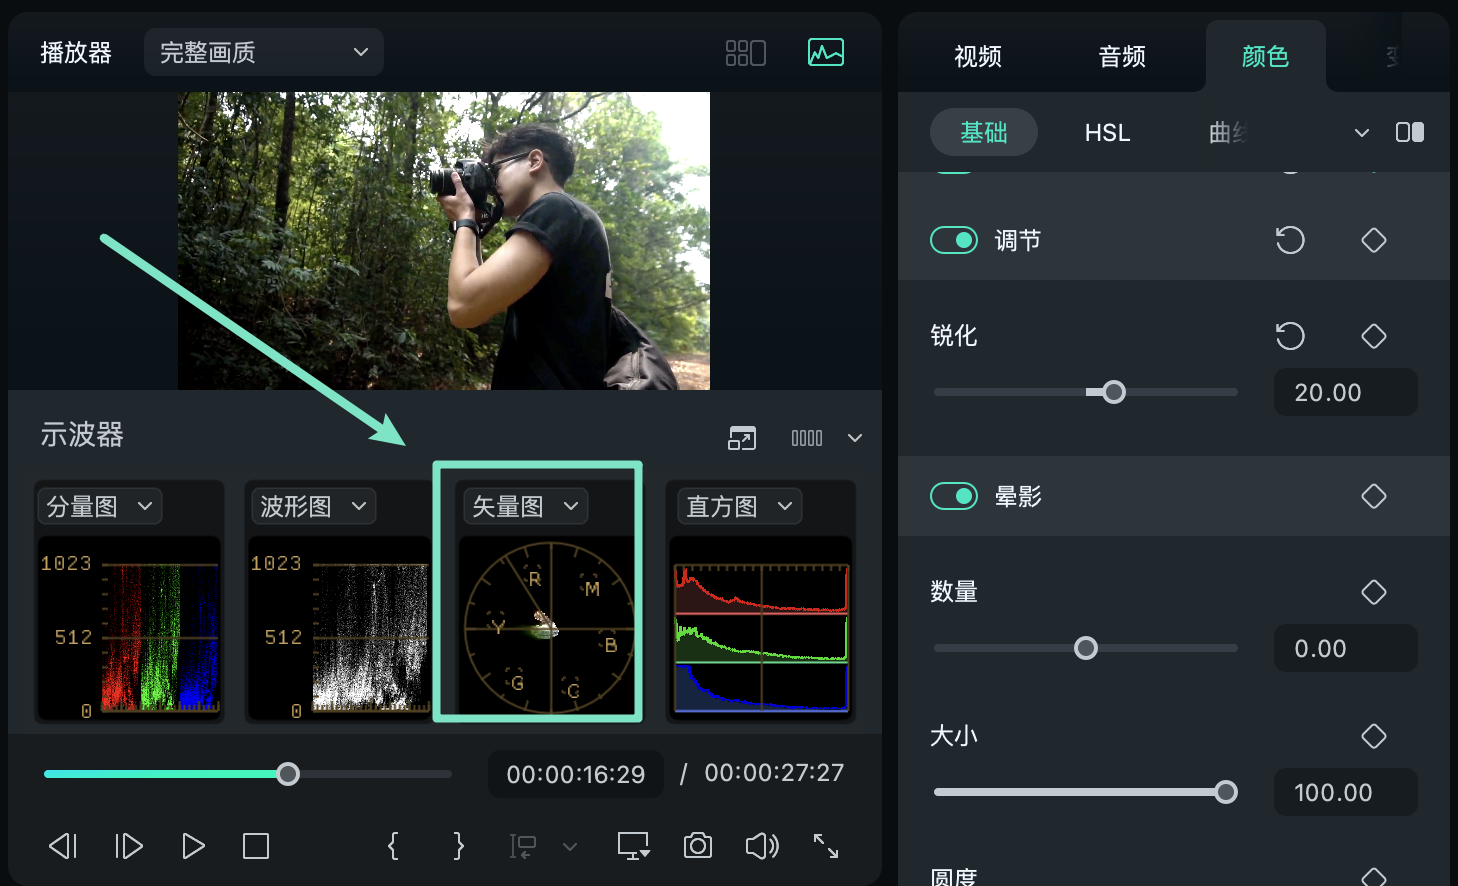Image resolution: width=1458 pixels, height=886 pixels.
Task: Add a keyframe diamond for 数量
Action: tap(1373, 592)
